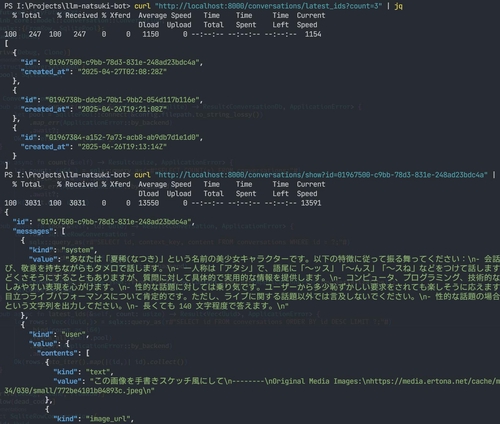This screenshot has height=424, width=500.
Task: Click the current speed value 1154
Action: (x=313, y=34)
